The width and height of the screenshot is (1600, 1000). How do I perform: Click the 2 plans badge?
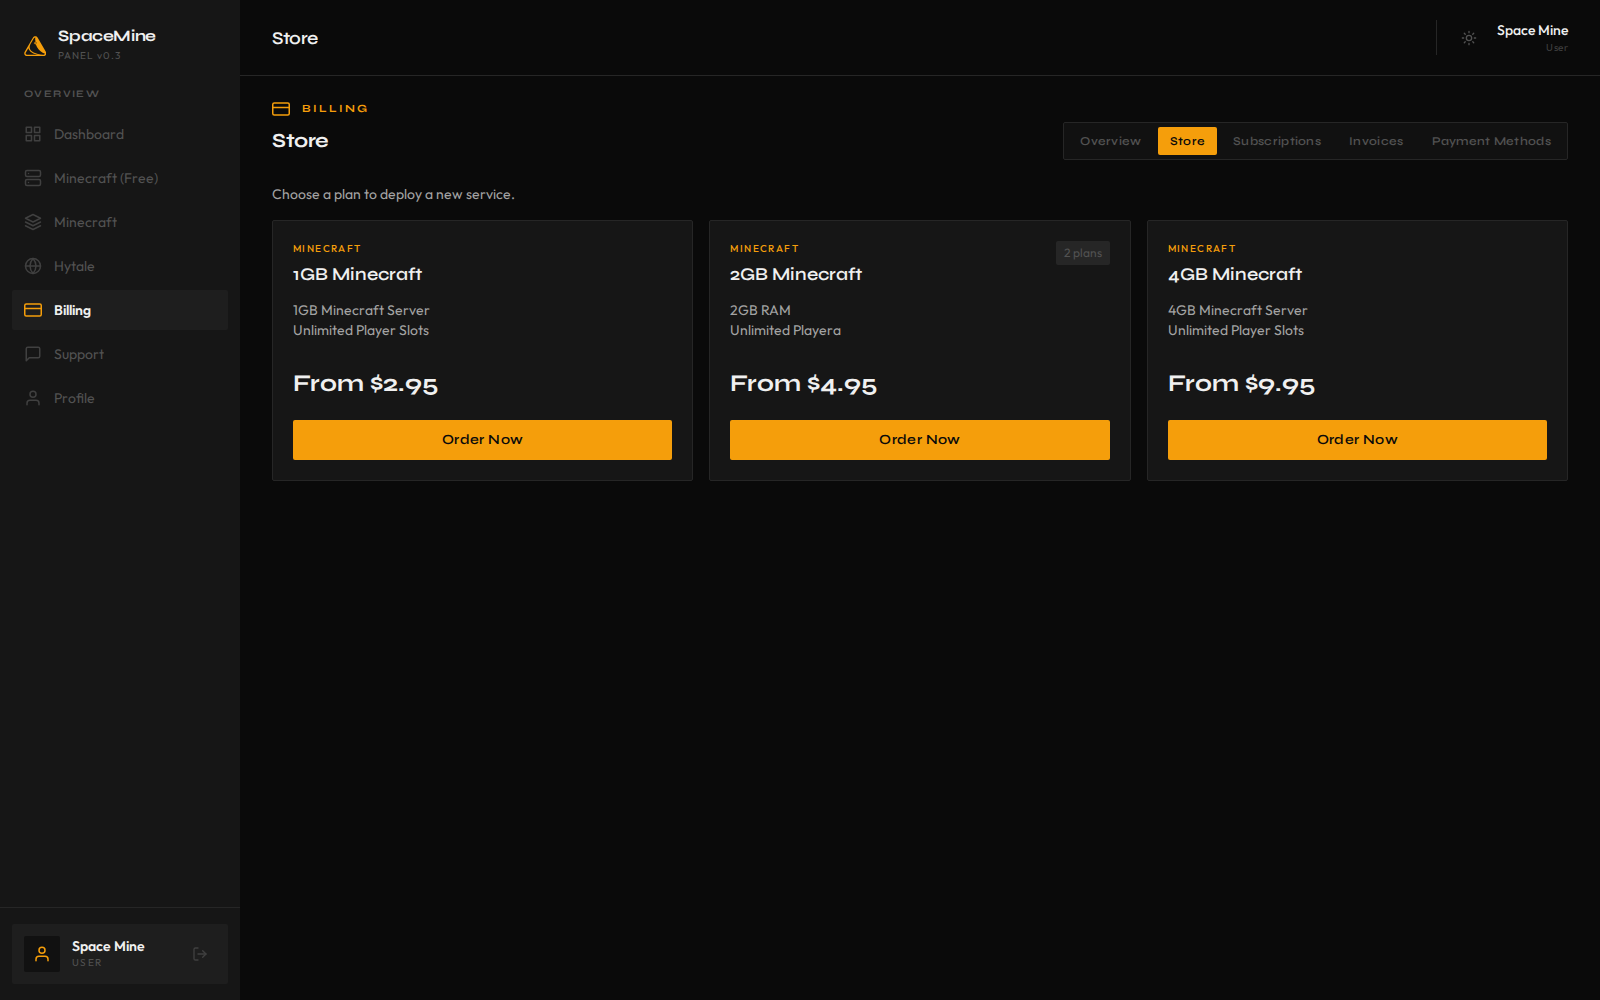click(x=1083, y=253)
